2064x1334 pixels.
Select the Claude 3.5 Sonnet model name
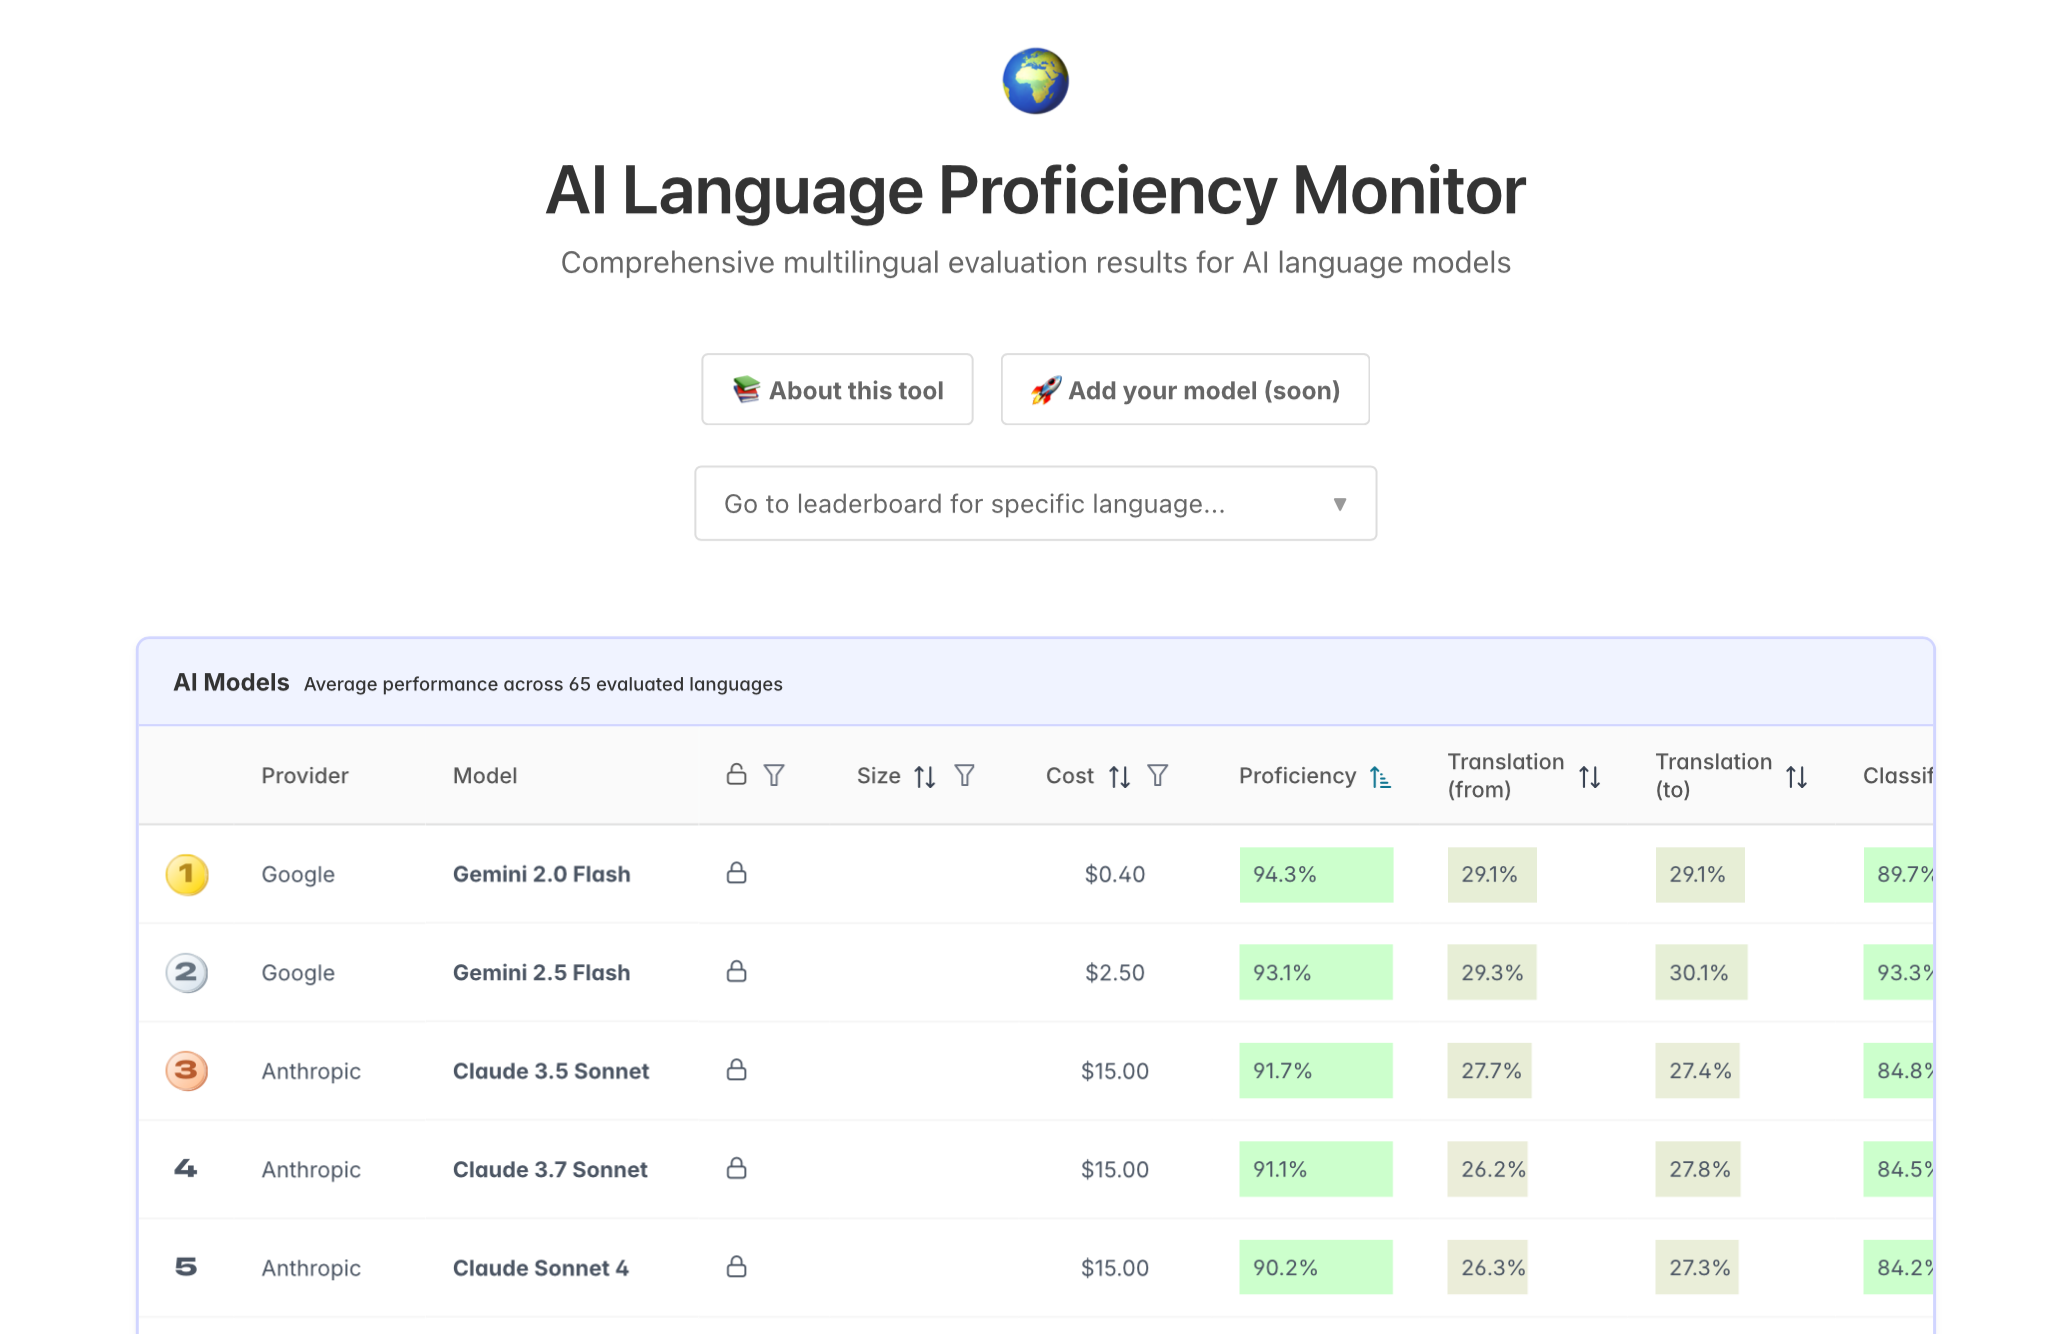551,1071
